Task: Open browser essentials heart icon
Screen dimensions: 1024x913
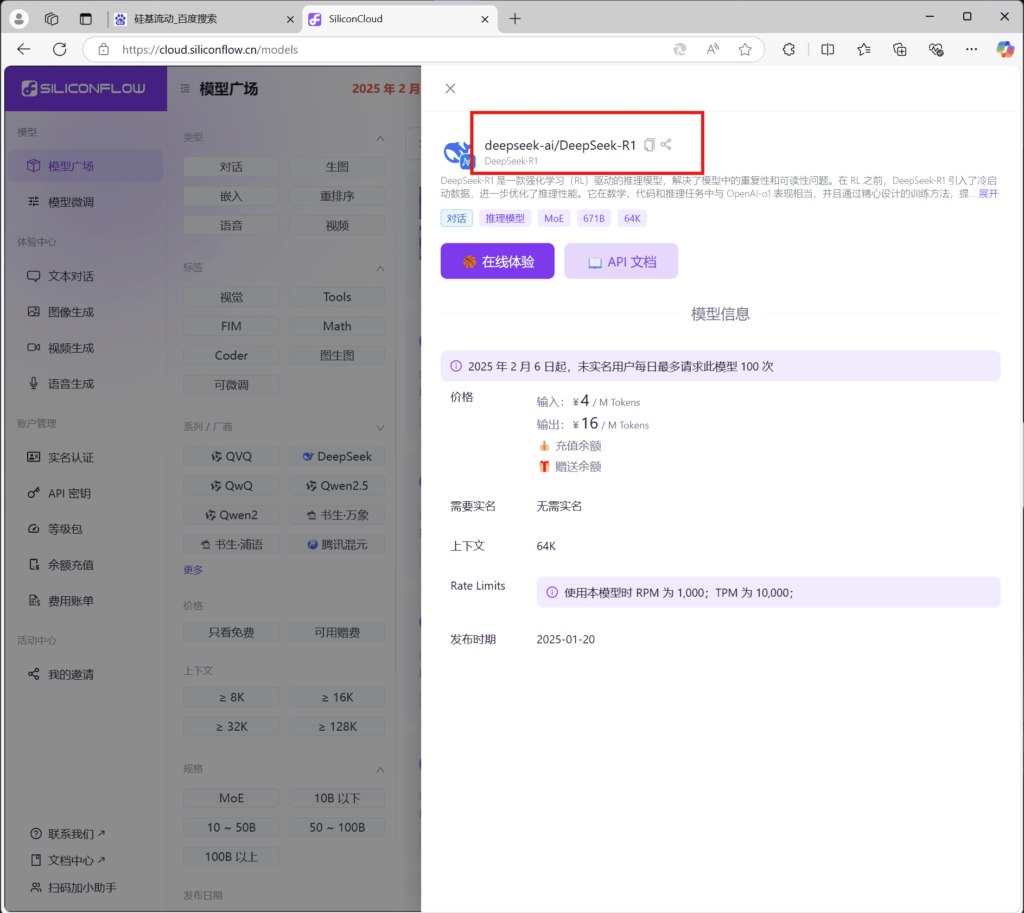Action: [936, 50]
